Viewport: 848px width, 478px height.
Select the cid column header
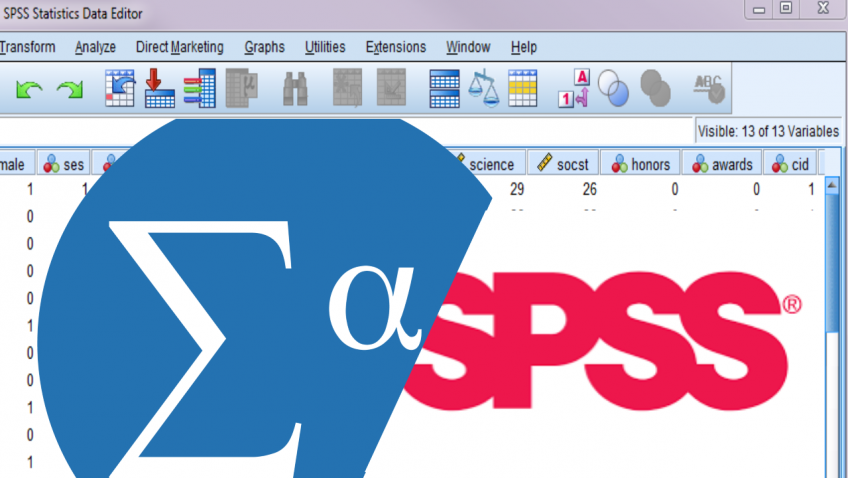(x=790, y=164)
